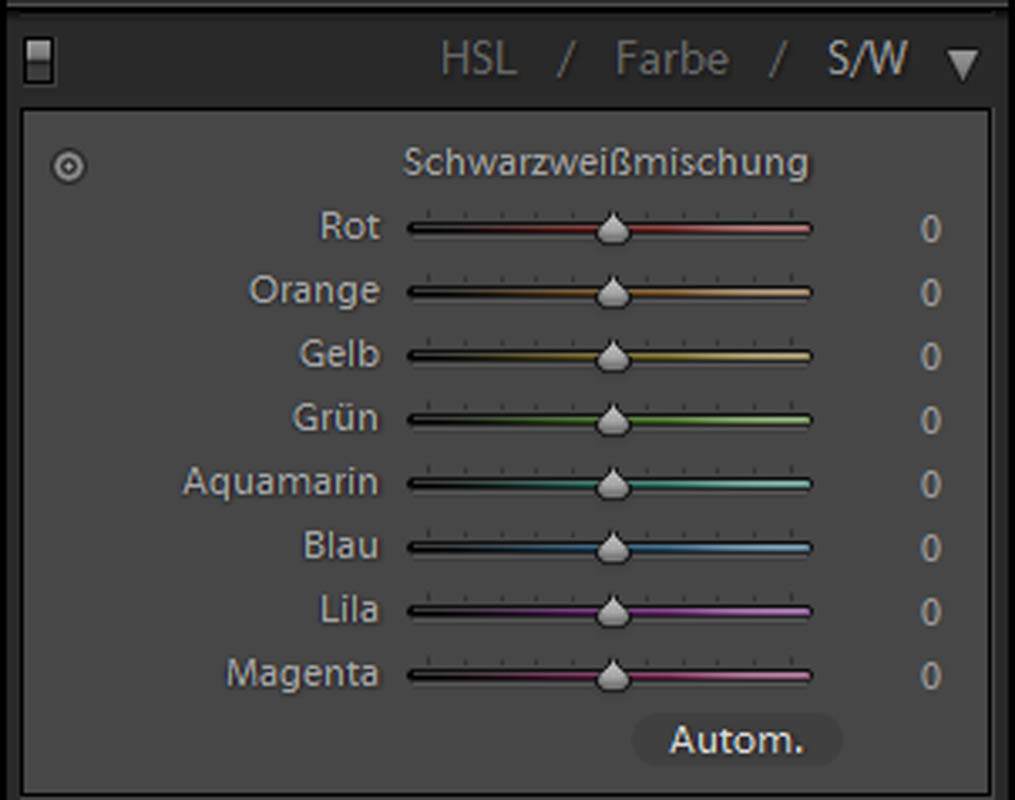
Task: Click the Lila slider handle
Action: coord(613,613)
